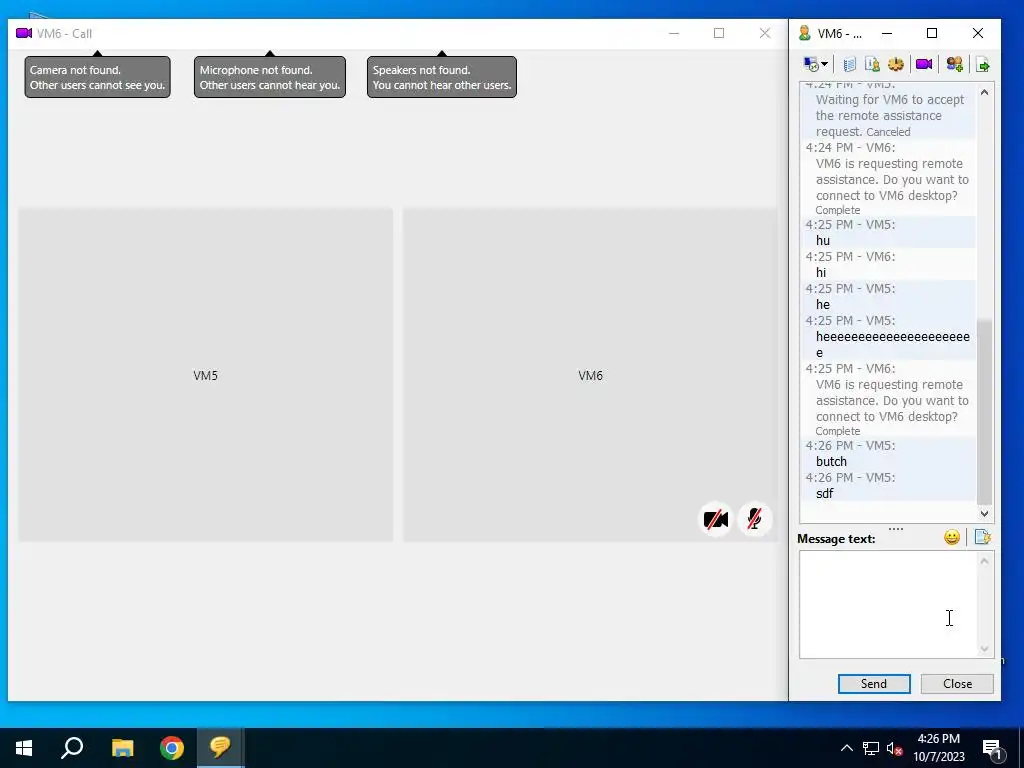Image resolution: width=1024 pixels, height=768 pixels.
Task: Open the emoticon smiley picker
Action: [x=952, y=537]
